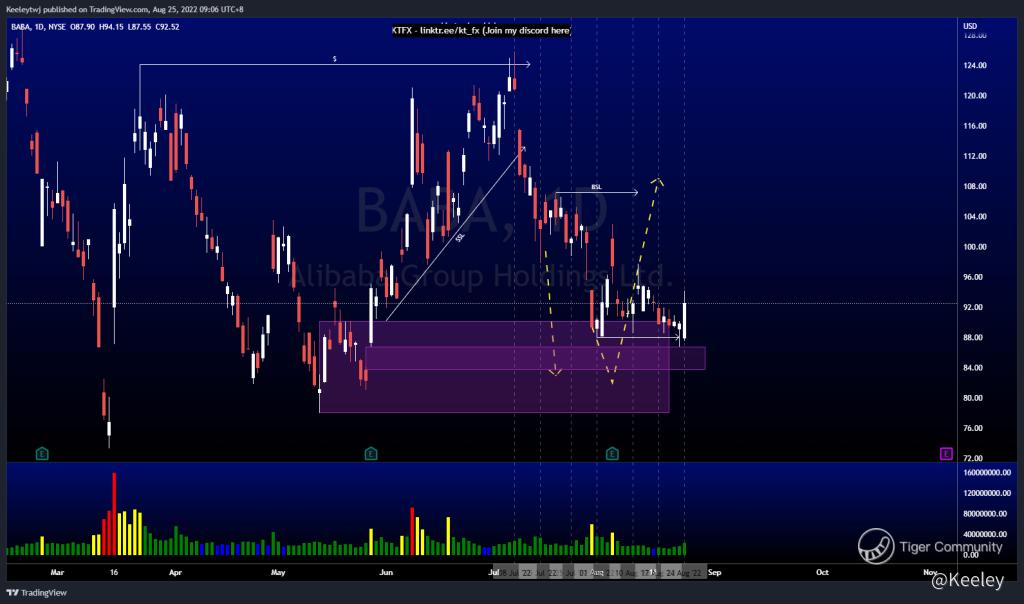This screenshot has height=604, width=1024.
Task: Click the 112.00 price axis label
Action: click(974, 156)
